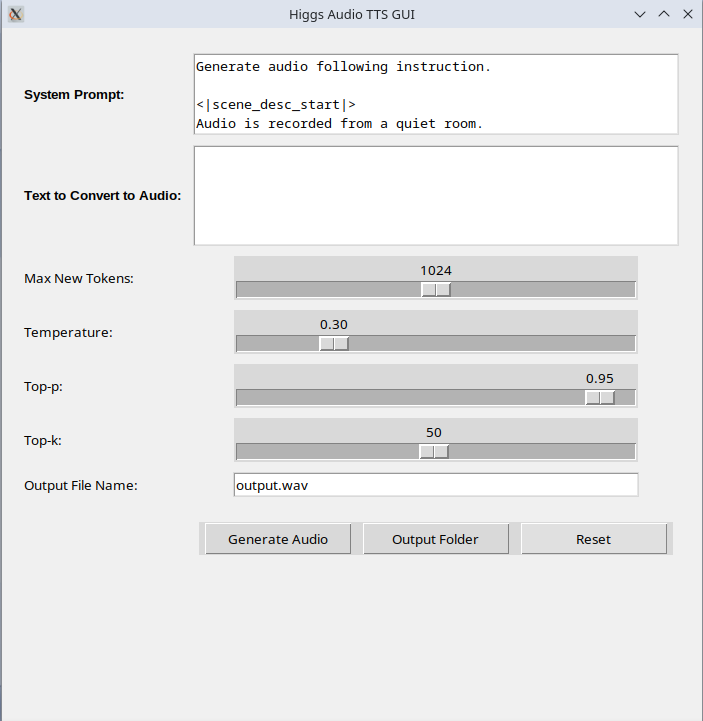The image size is (703, 721).
Task: Click the Top-p slider handle
Action: pos(600,397)
